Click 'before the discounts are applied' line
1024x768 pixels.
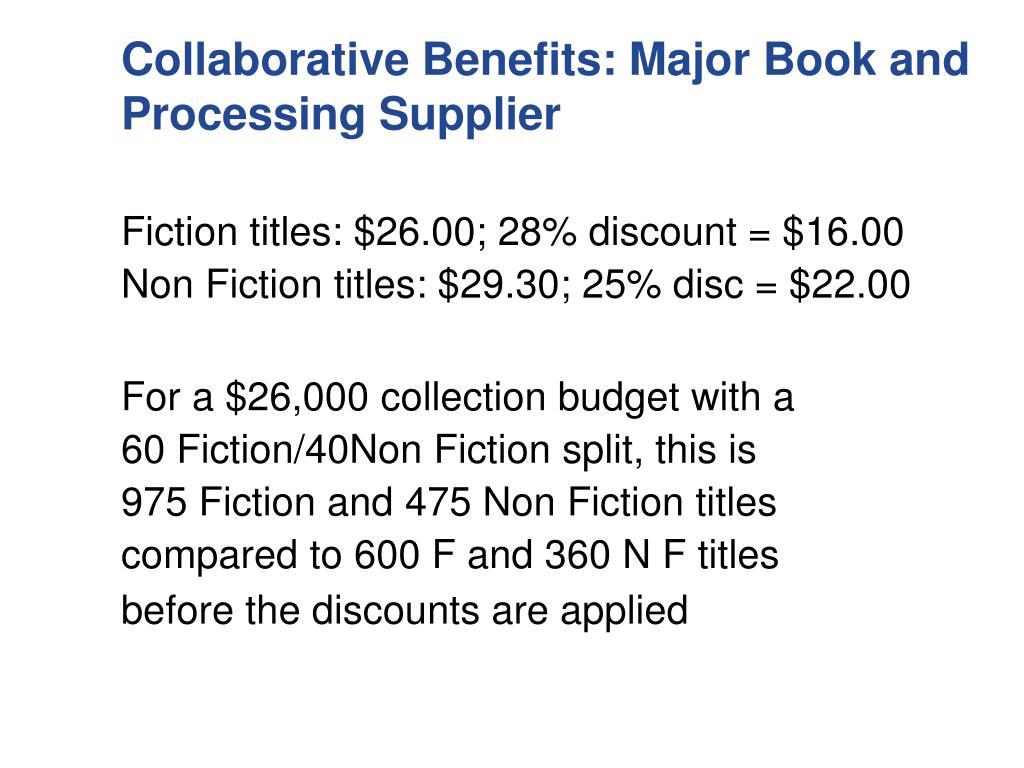405,611
